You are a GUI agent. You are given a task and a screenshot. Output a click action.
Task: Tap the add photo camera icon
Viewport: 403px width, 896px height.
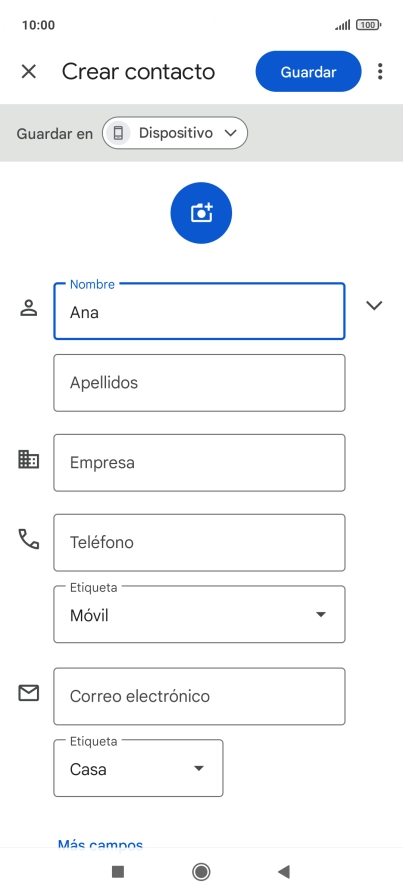201,213
